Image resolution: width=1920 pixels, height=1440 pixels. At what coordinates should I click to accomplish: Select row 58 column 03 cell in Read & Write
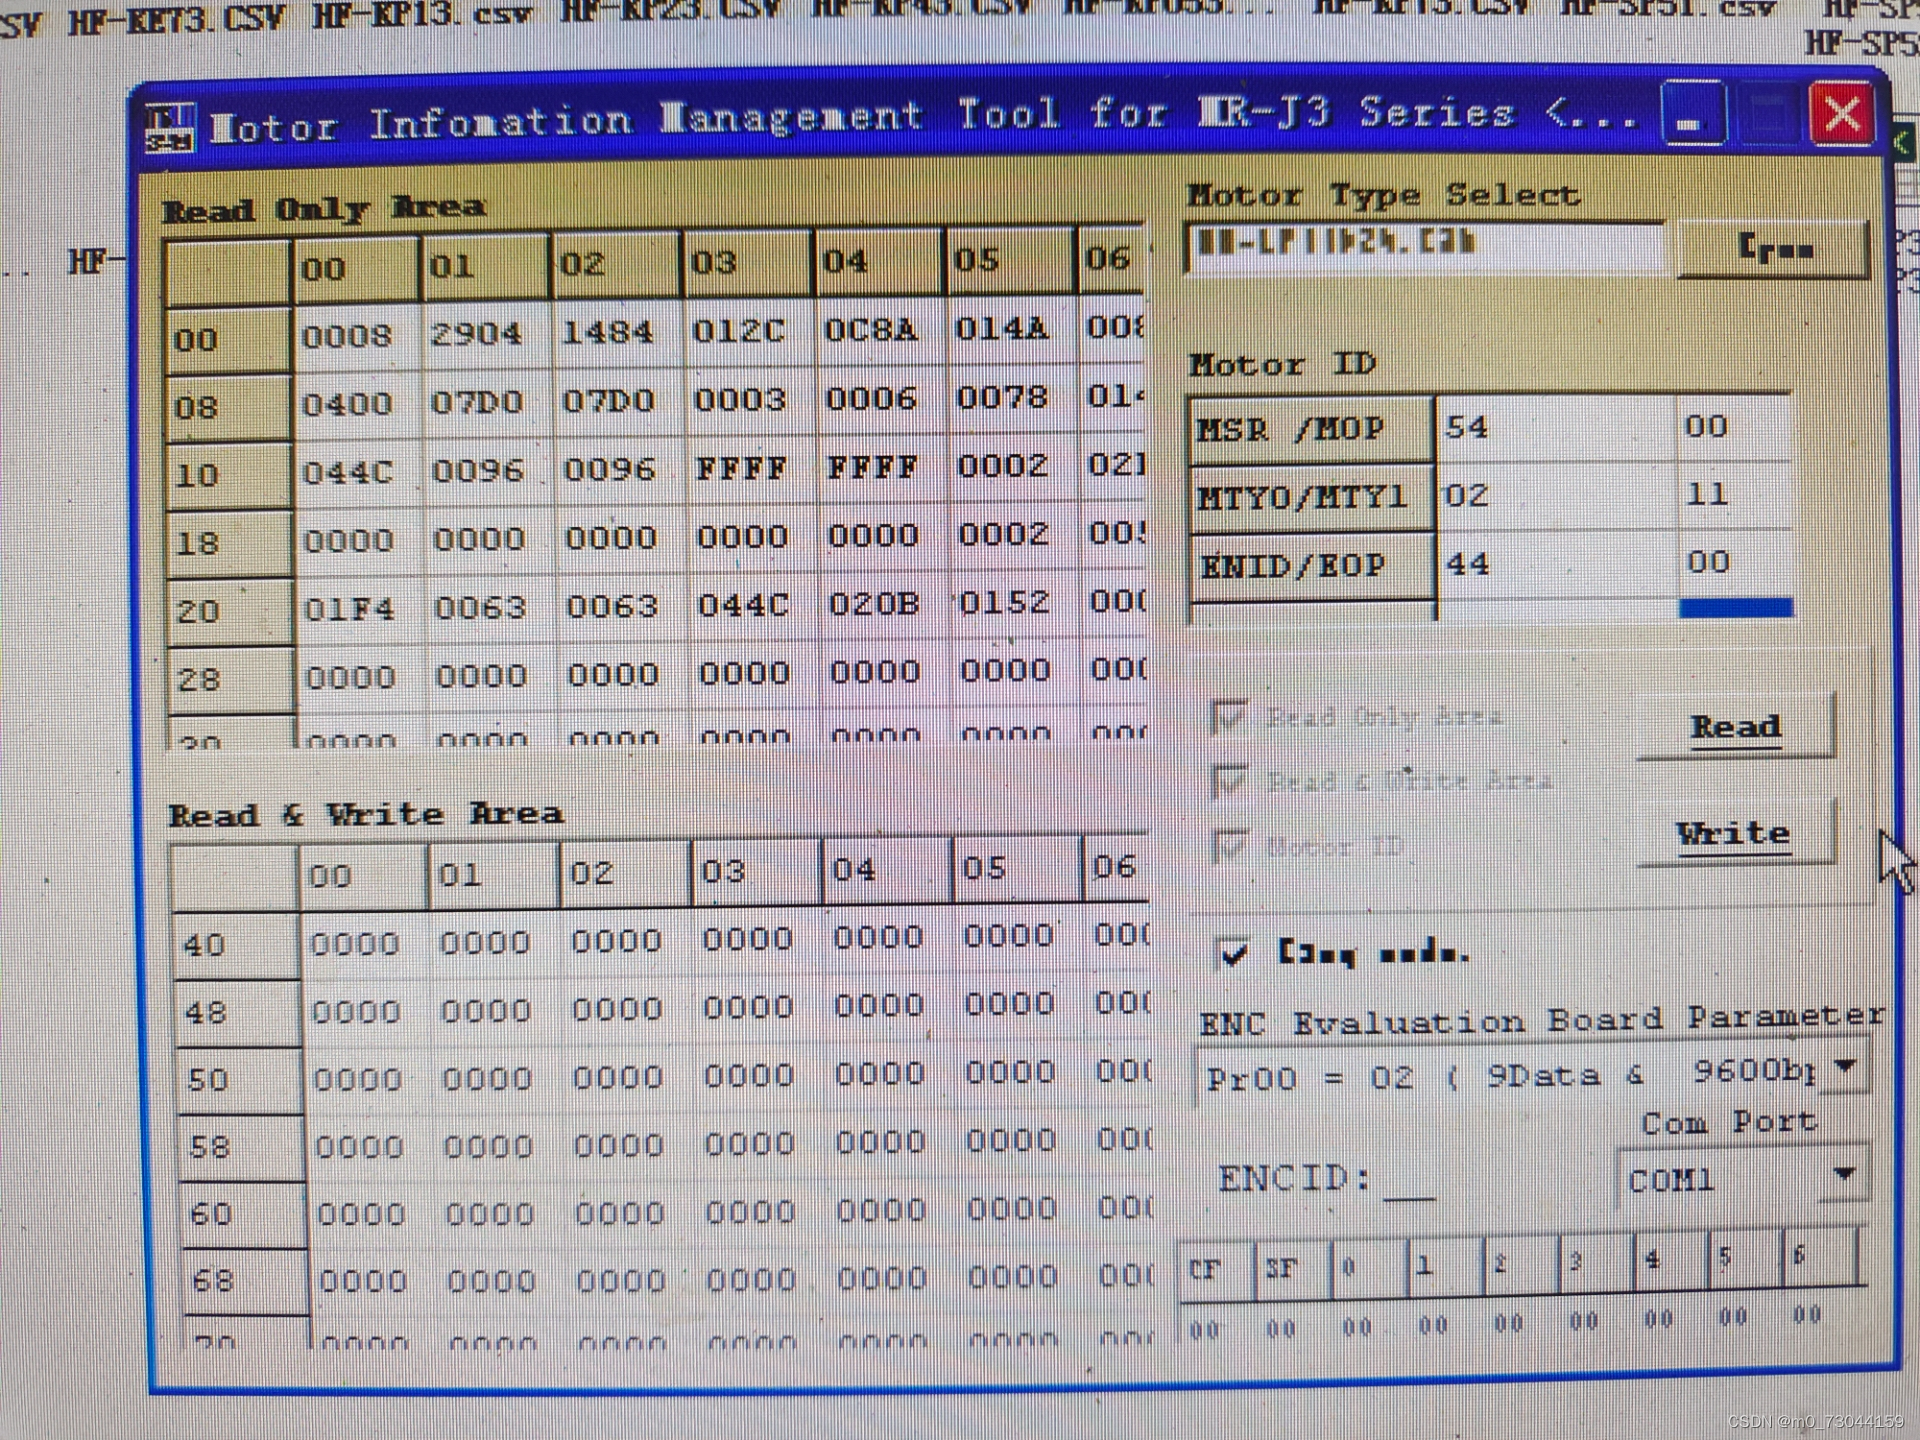(x=758, y=1144)
